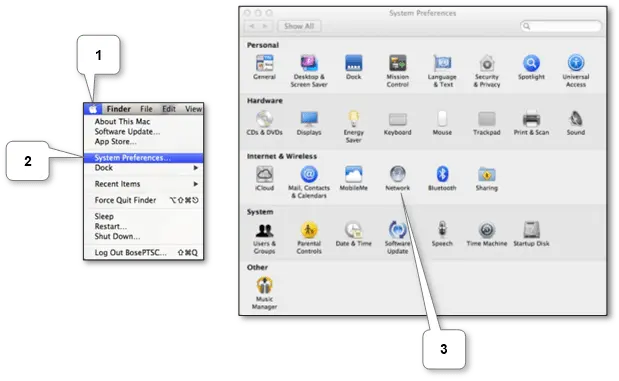Open the General preferences pane
The height and width of the screenshot is (381, 619).
tap(264, 67)
